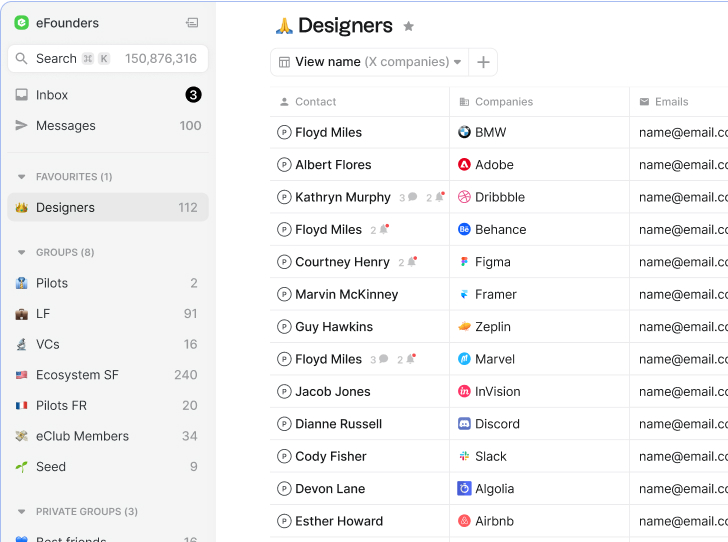
Task: Open the Pilots FR group
Action: (108, 405)
